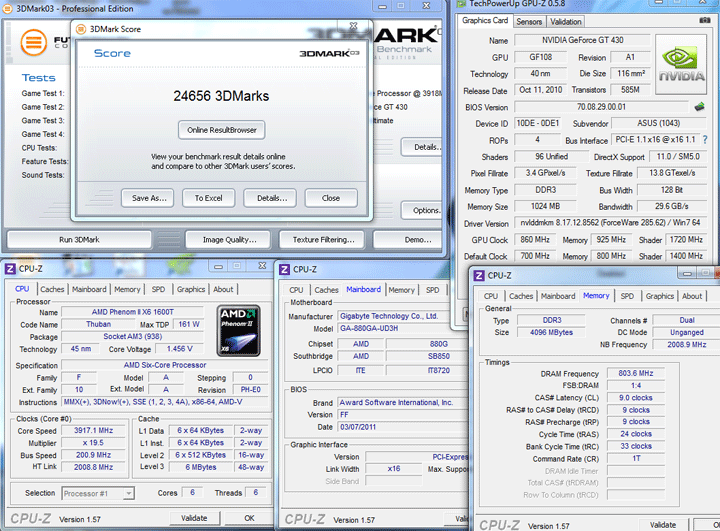Open Texture Filtering... settings
This screenshot has width=720, height=531.
coord(323,240)
